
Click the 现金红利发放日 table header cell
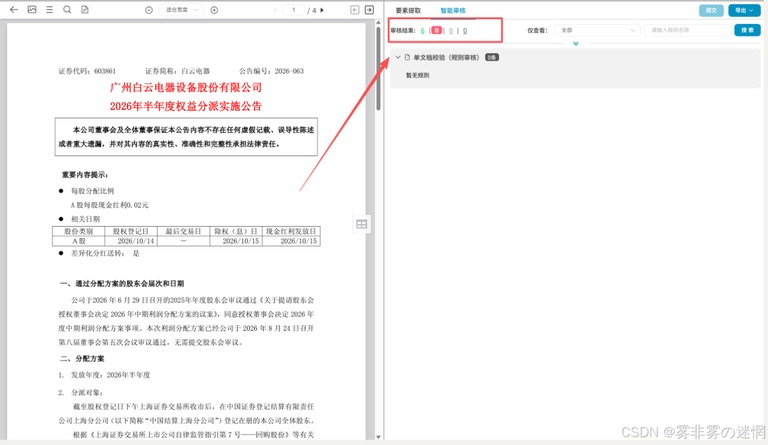[291, 231]
